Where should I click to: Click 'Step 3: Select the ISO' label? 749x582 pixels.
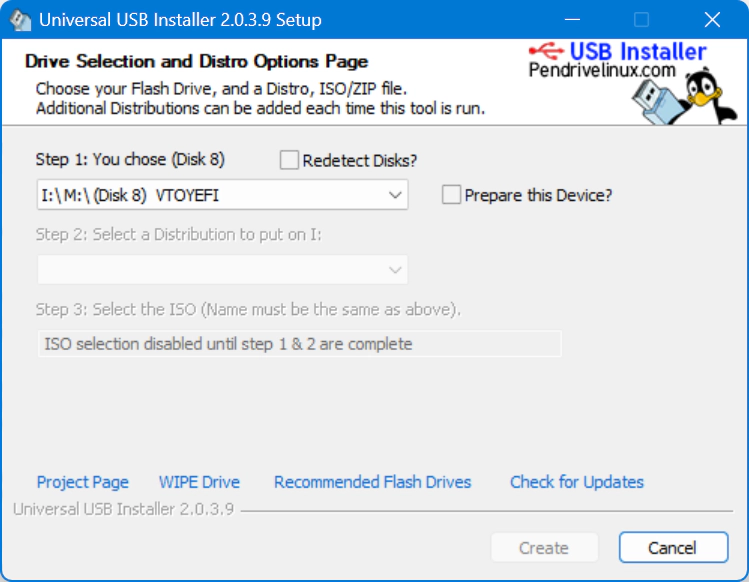click(248, 310)
